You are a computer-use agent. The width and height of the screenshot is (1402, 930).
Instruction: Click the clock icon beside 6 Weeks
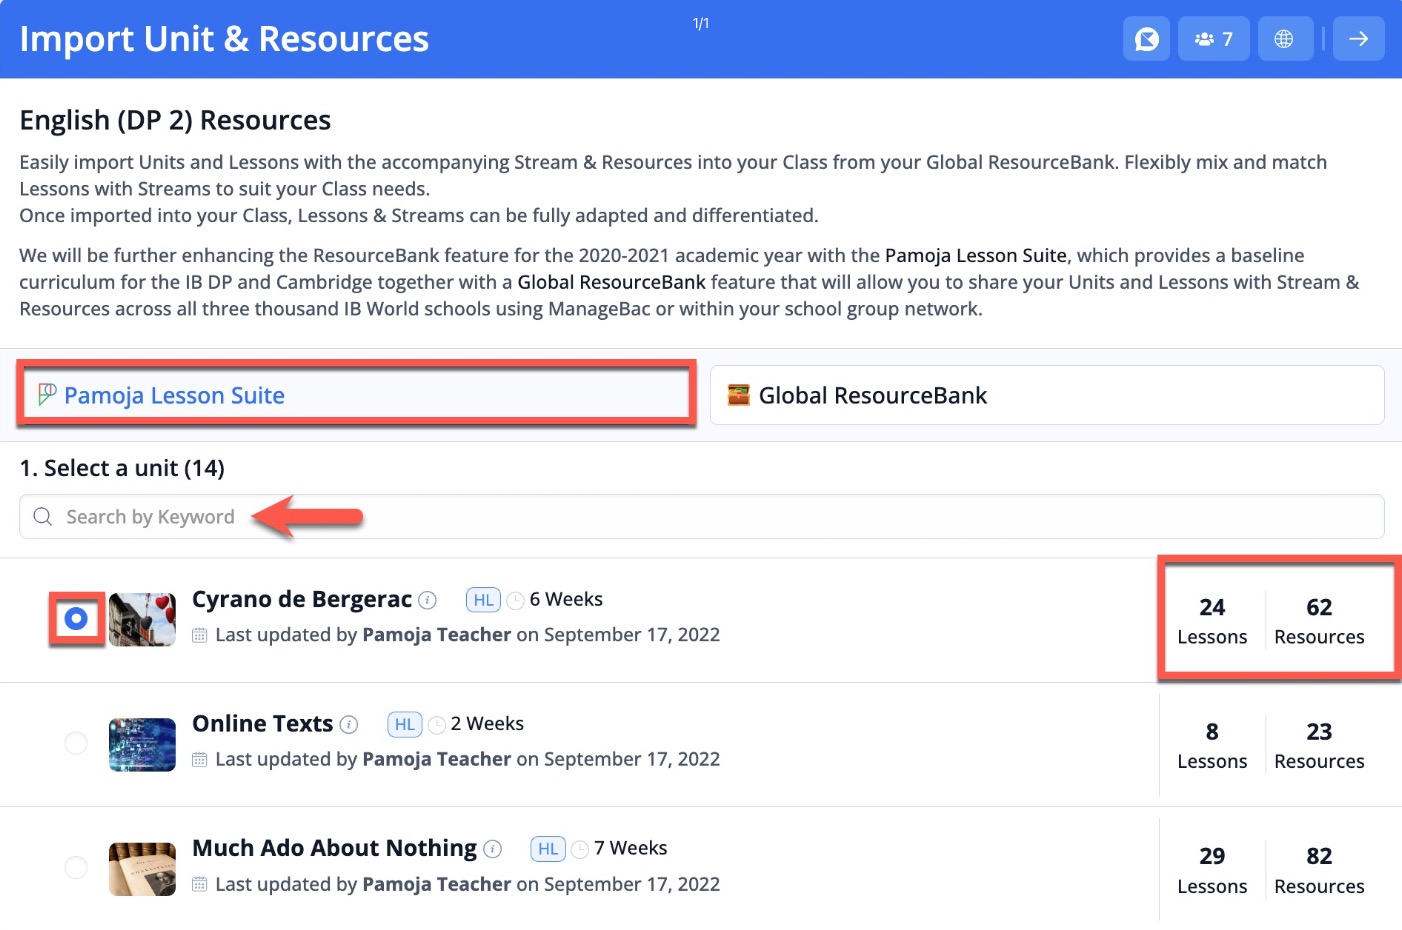click(x=515, y=600)
